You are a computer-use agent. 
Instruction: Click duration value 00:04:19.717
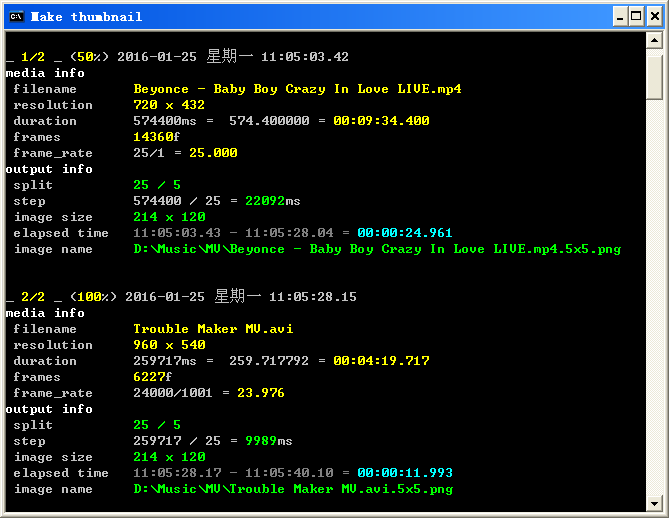381,361
